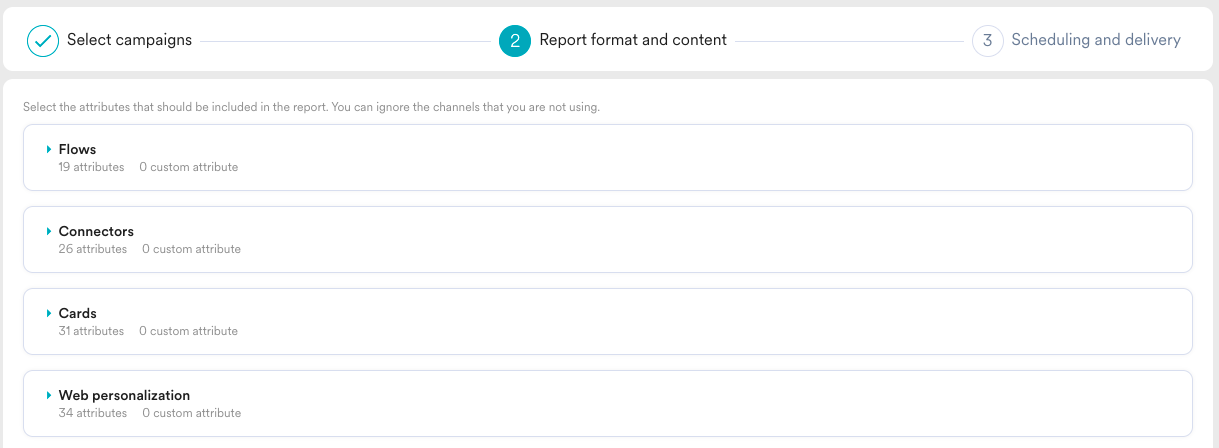Screen dimensions: 1219x448
Task: Click the step 3 numbered circle
Action: [x=987, y=41]
